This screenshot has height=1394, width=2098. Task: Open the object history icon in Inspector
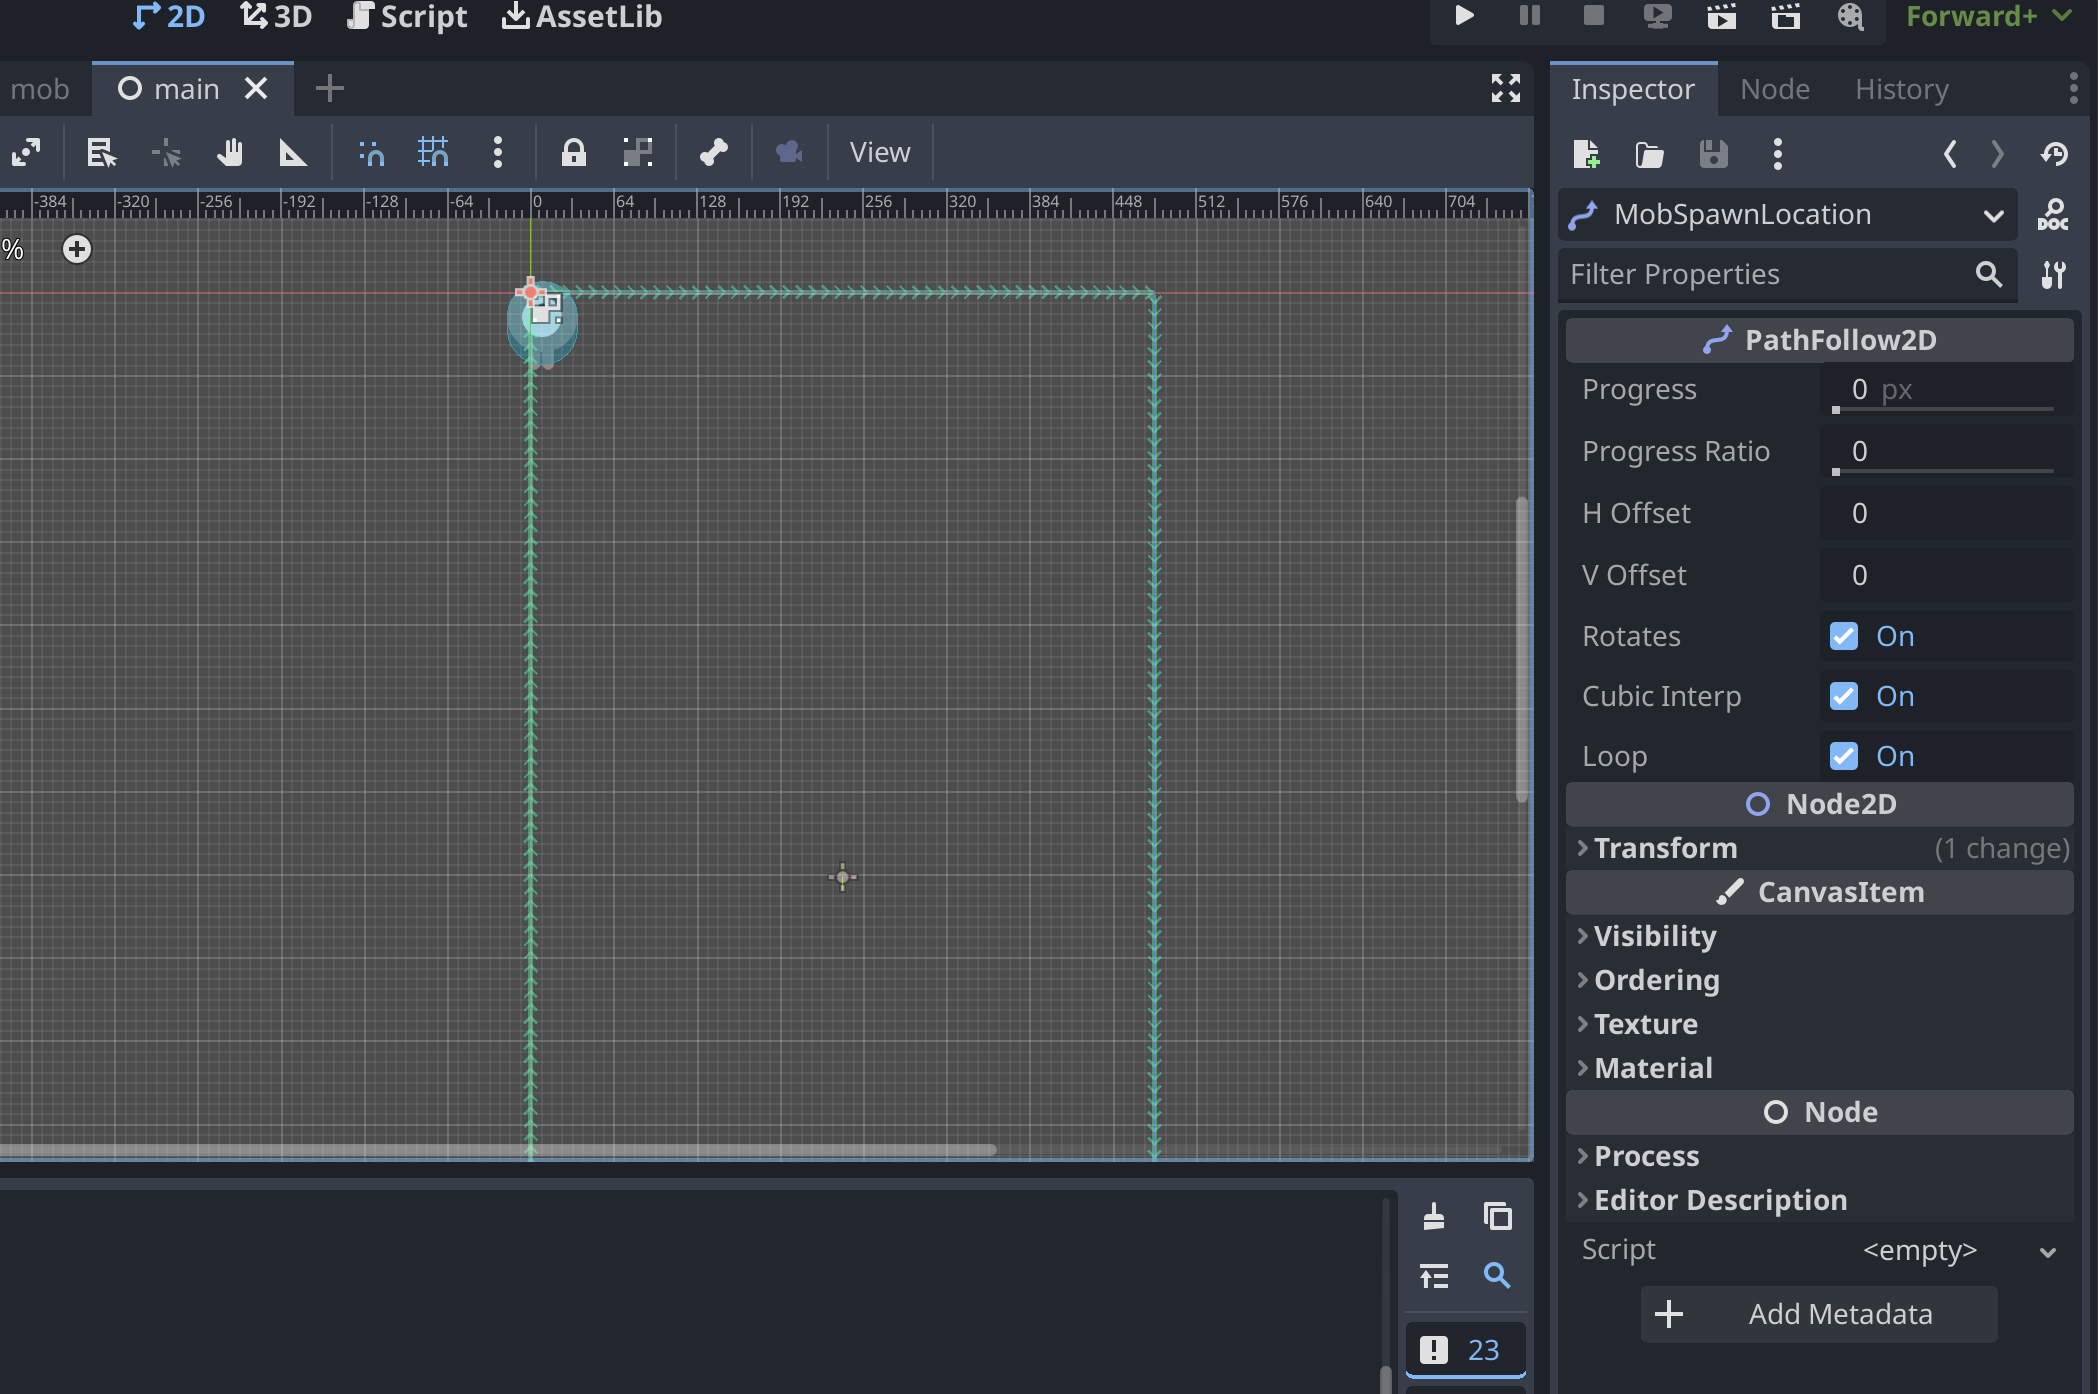pos(2054,154)
